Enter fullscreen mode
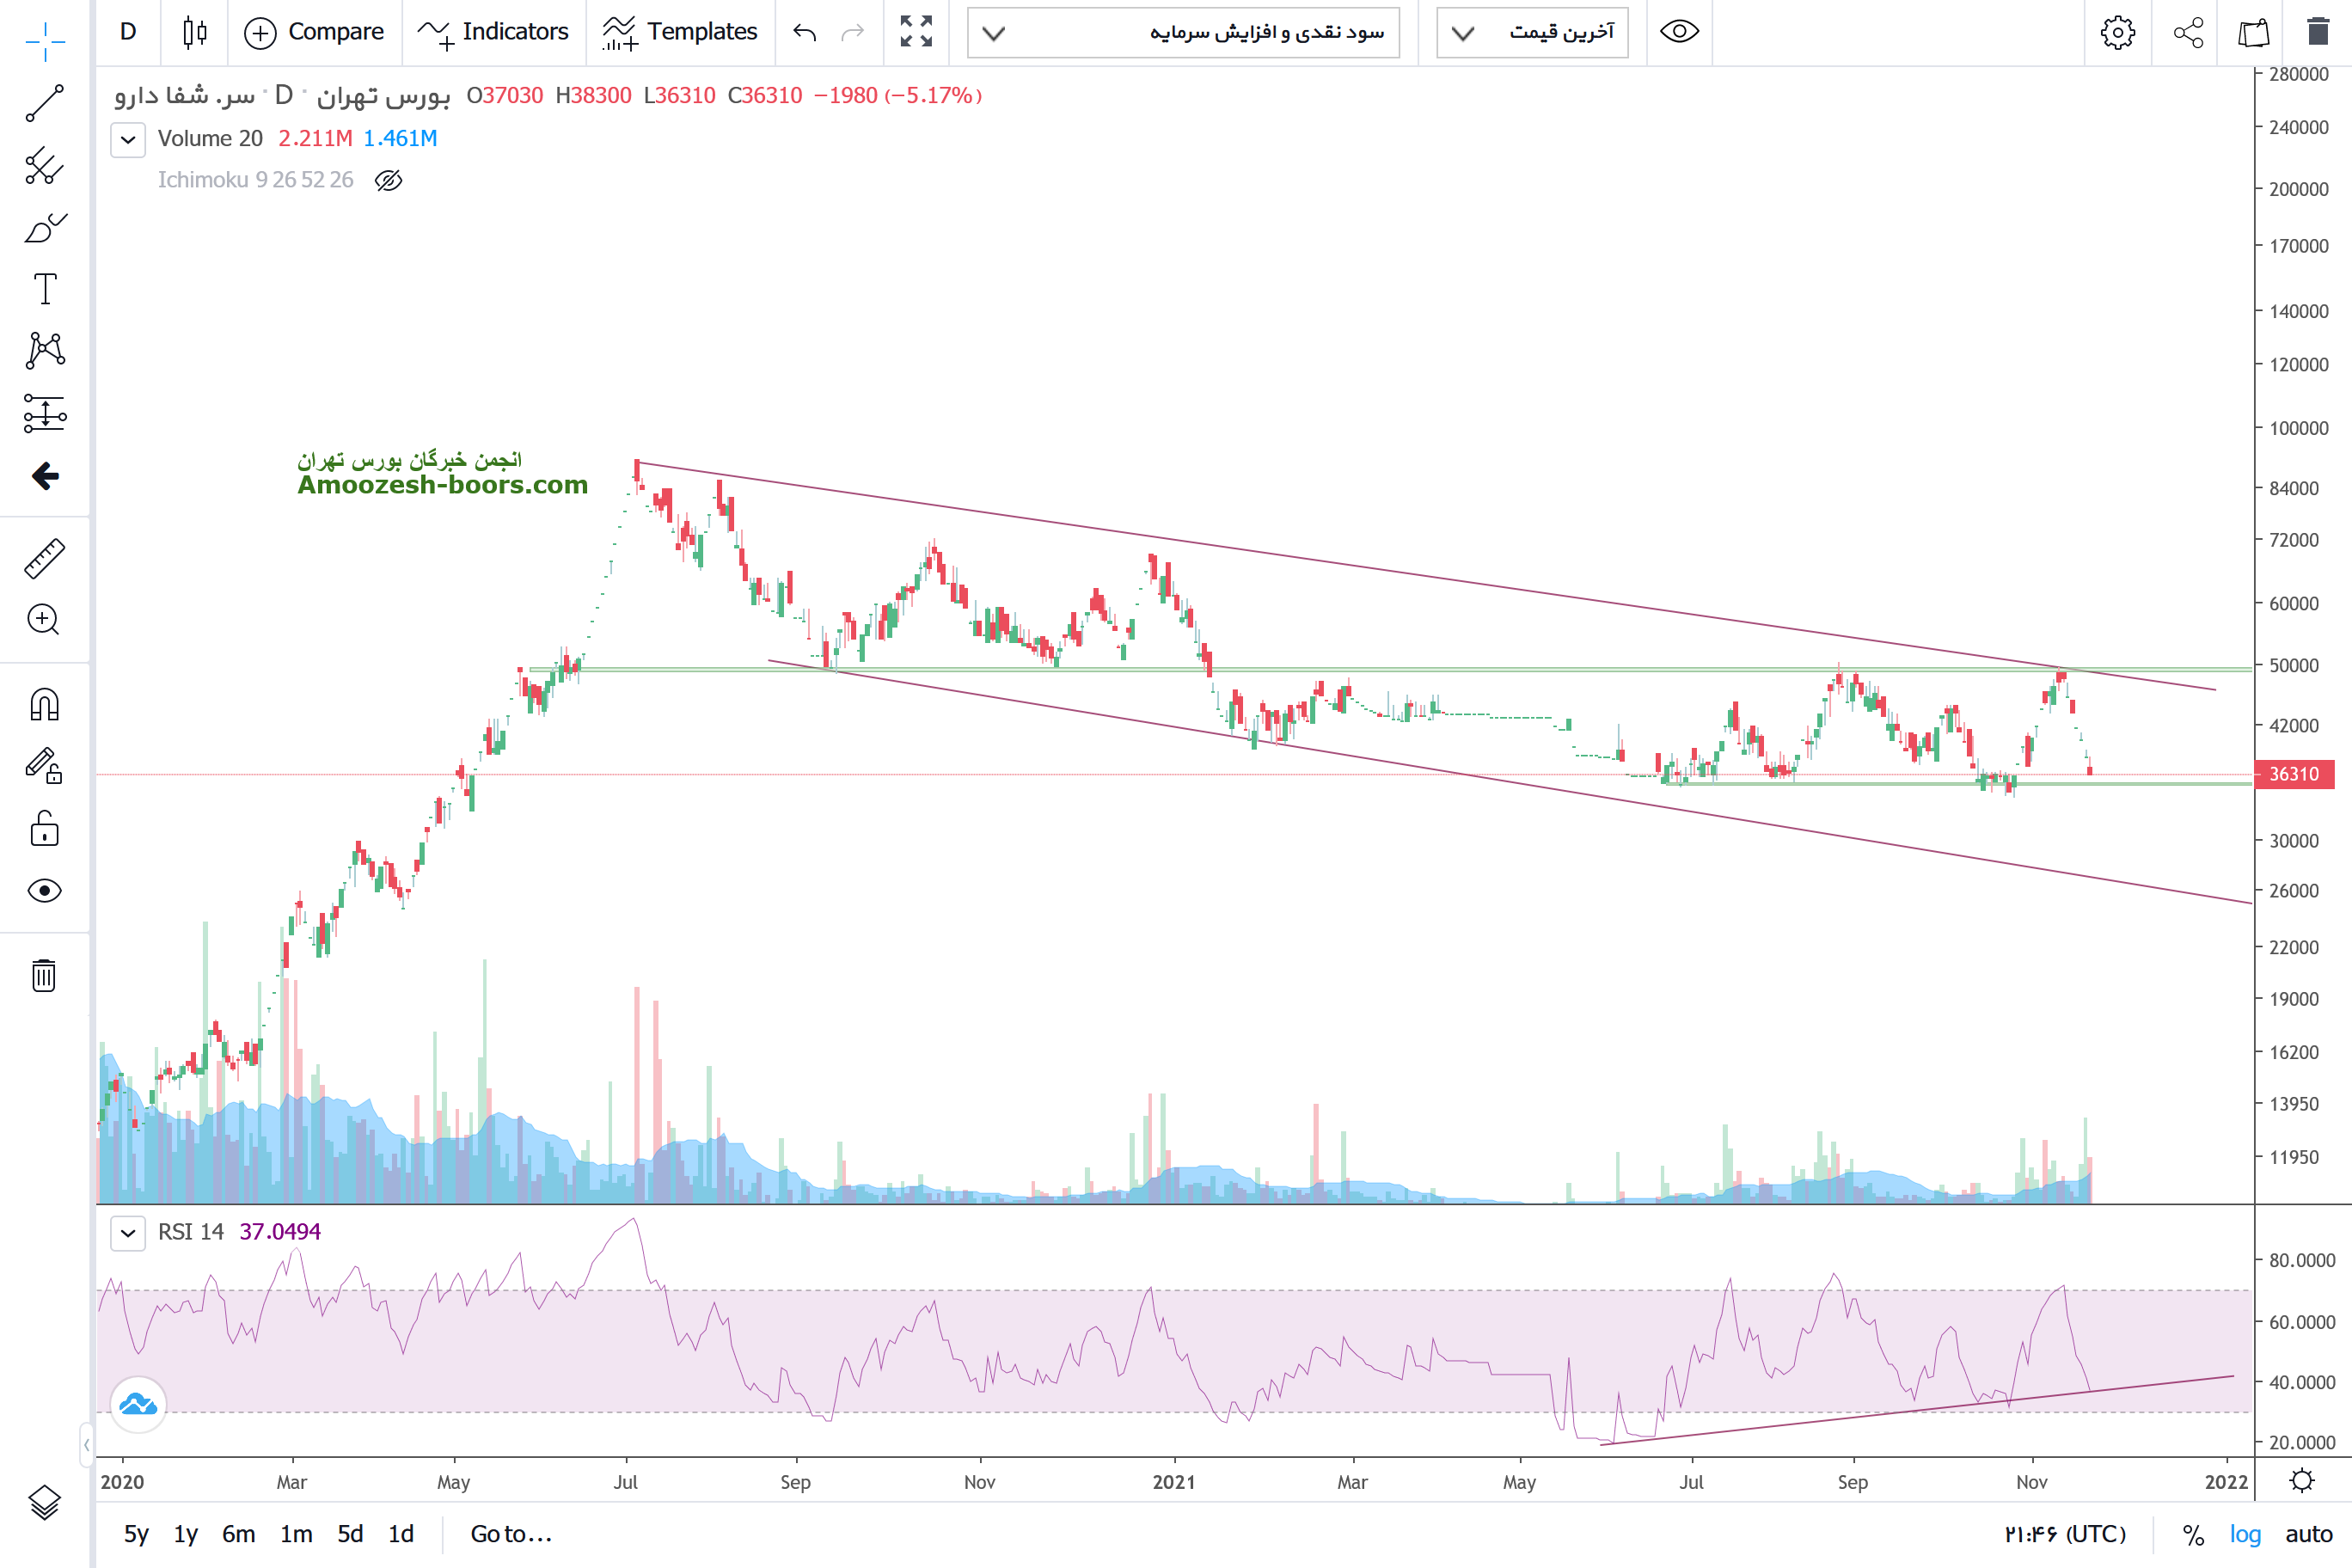Image resolution: width=2352 pixels, height=1568 pixels. (x=915, y=32)
